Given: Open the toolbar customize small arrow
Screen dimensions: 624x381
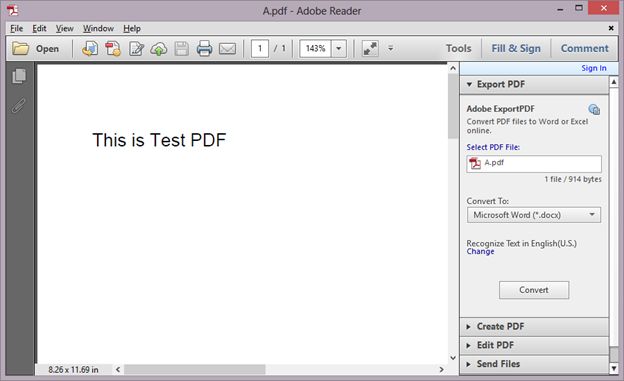Looking at the screenshot, I should click(x=391, y=49).
